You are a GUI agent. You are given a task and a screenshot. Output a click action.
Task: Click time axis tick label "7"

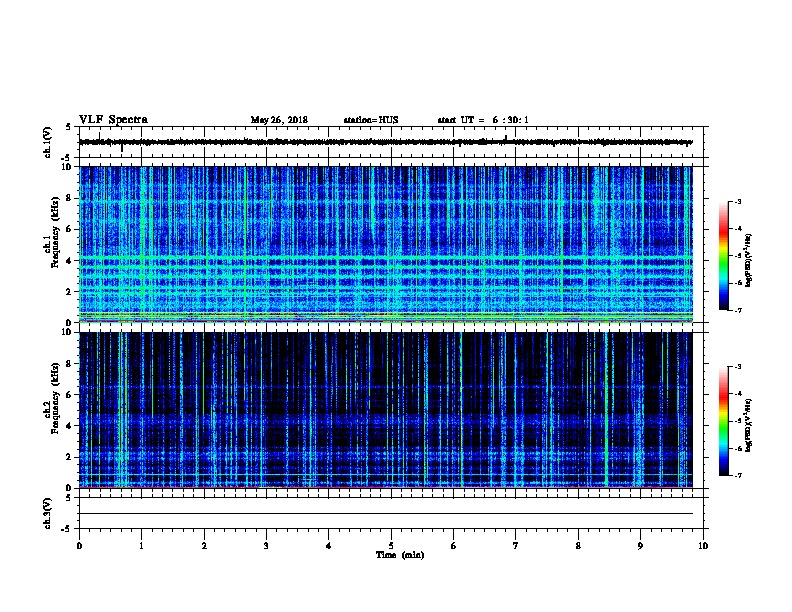516,546
